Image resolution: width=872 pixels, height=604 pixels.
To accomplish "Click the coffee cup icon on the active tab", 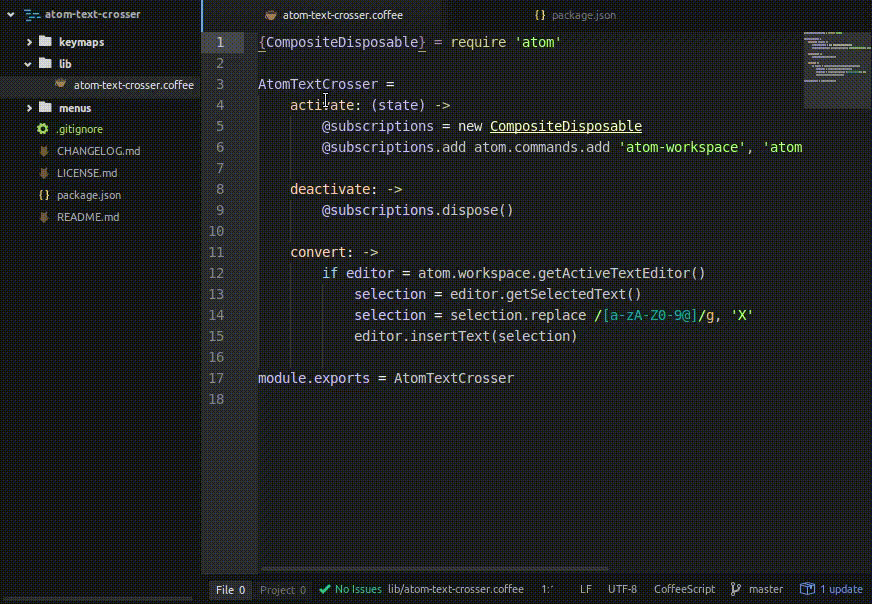I will click(270, 15).
